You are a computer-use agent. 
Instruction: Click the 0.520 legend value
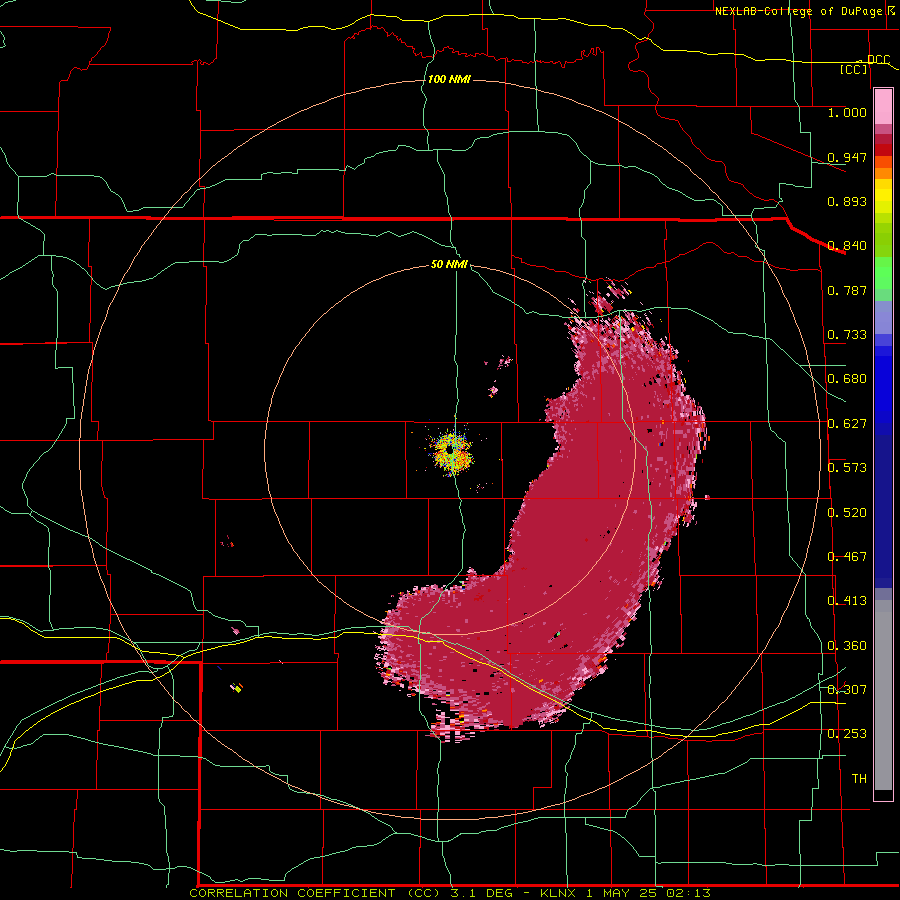coord(847,513)
